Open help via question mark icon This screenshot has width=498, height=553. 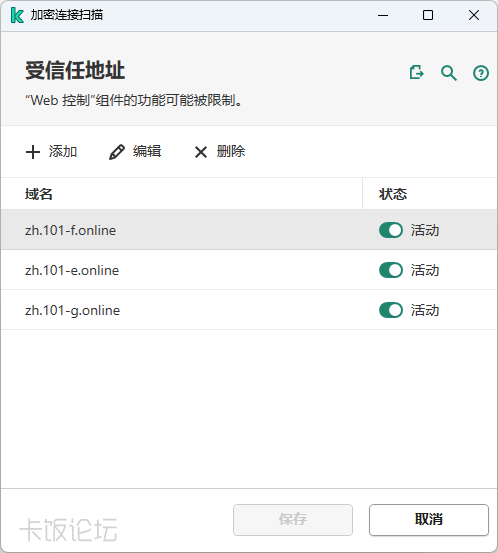(481, 73)
